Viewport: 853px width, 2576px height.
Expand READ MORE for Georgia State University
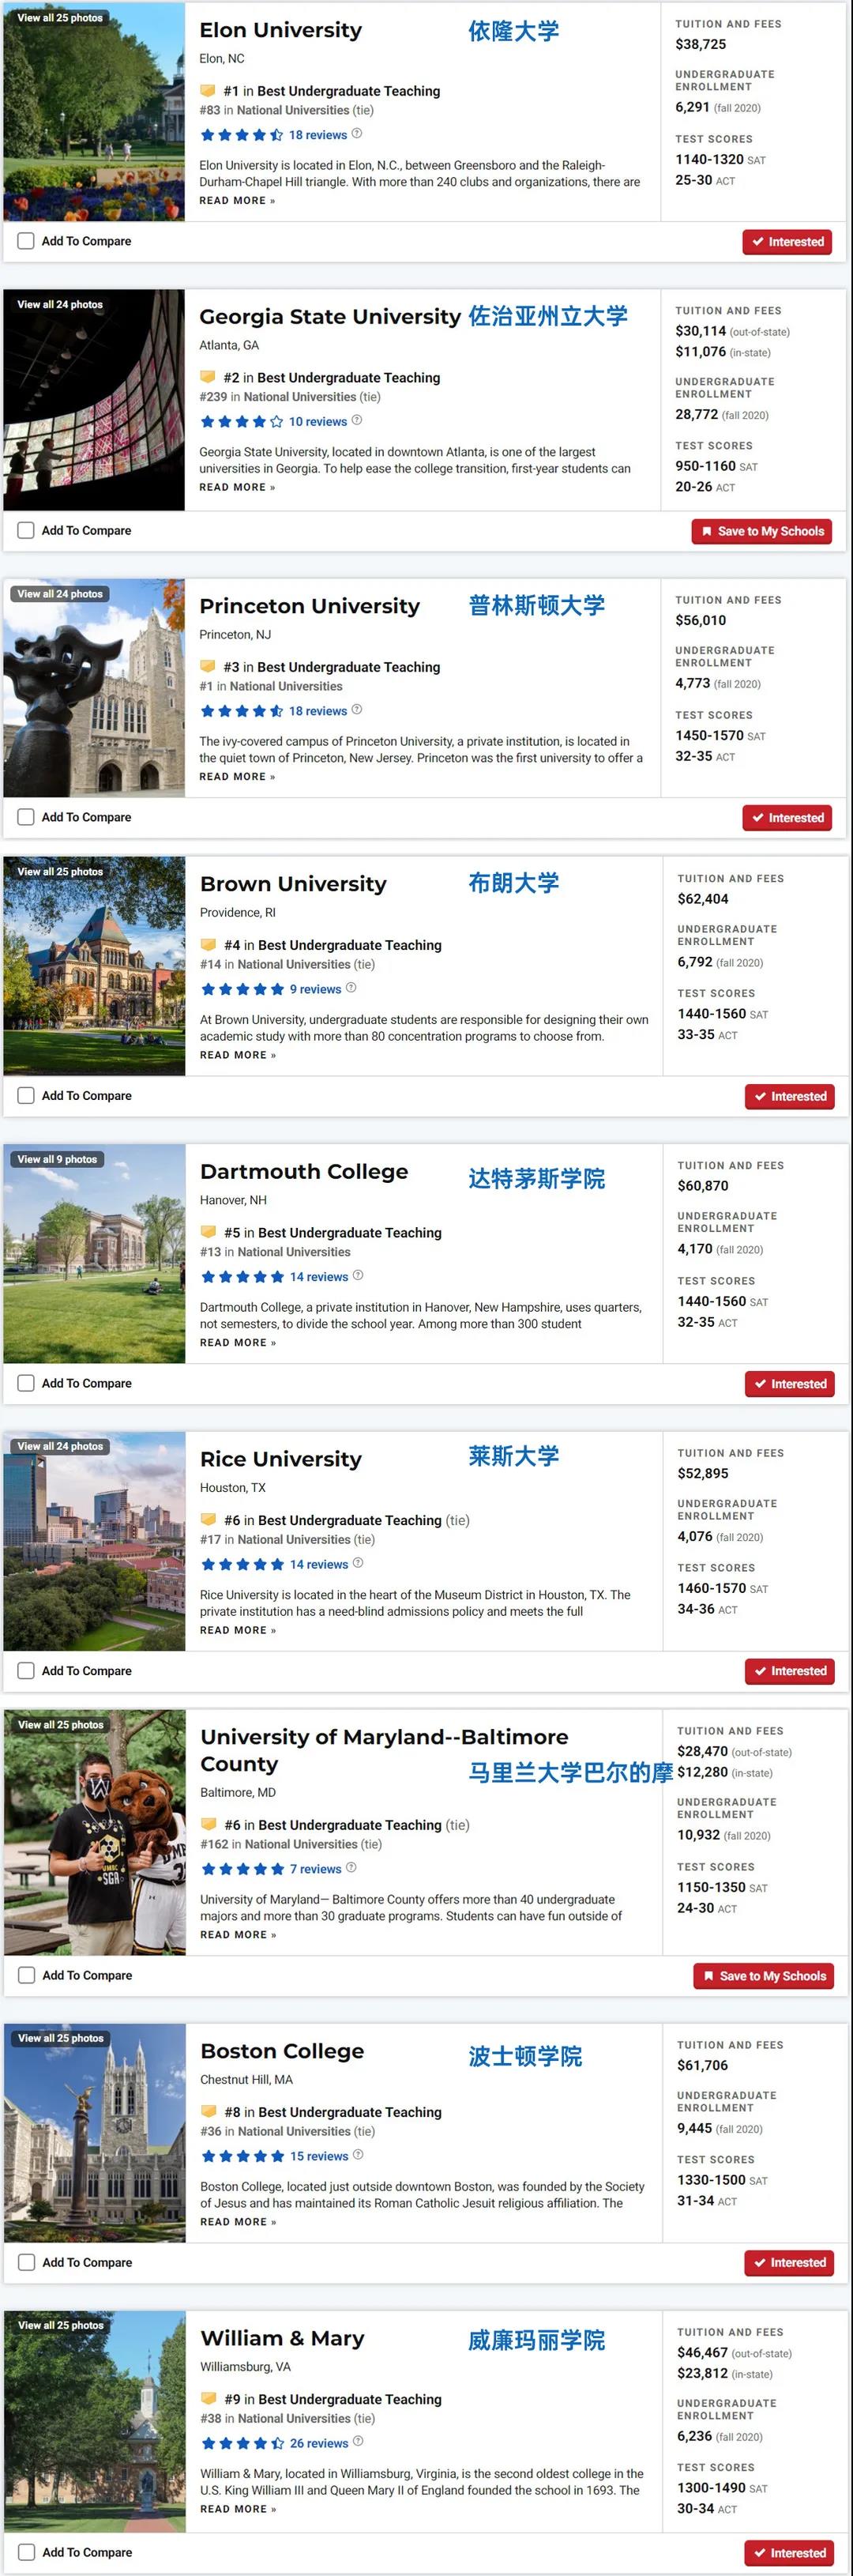click(x=237, y=488)
